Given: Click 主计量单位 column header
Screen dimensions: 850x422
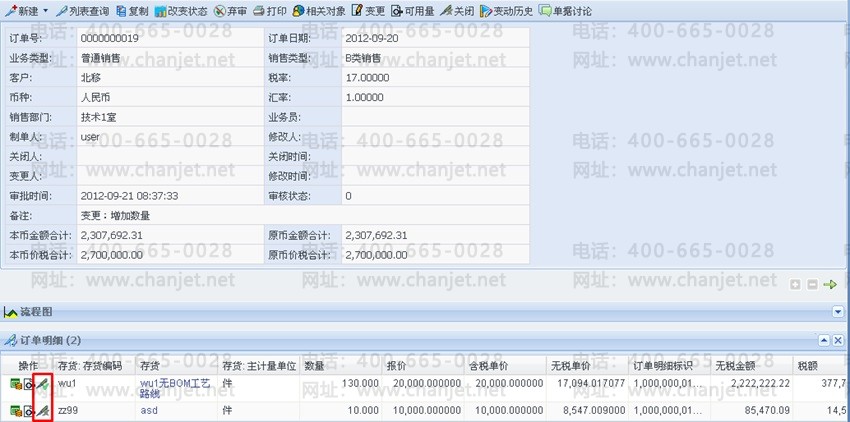Looking at the screenshot, I should pyautogui.click(x=259, y=366).
